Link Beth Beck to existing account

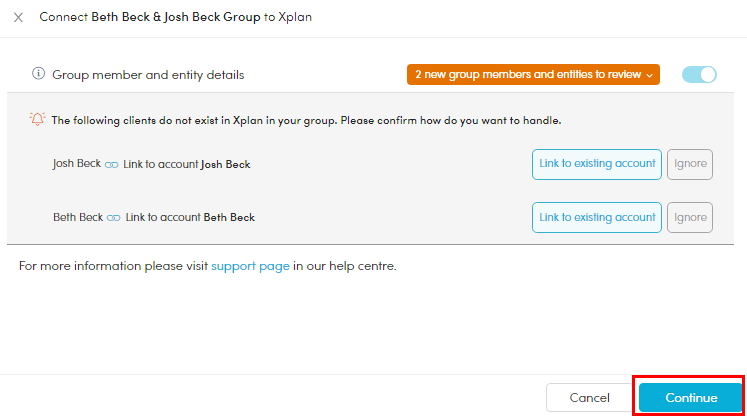tap(596, 217)
